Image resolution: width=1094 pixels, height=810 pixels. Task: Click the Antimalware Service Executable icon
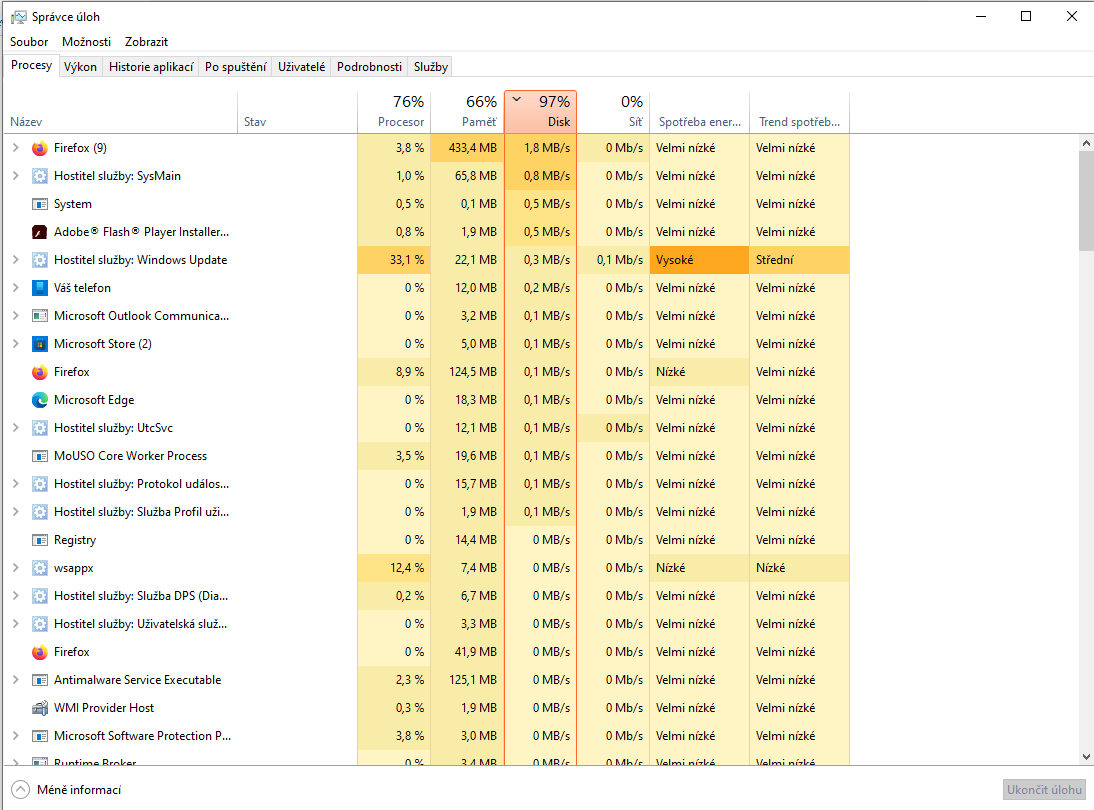click(40, 680)
